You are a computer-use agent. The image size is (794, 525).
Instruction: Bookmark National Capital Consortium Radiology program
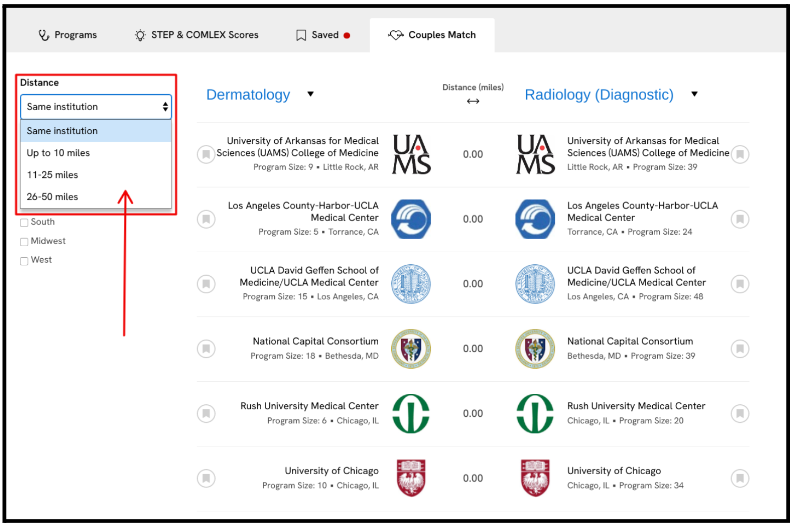[x=740, y=348]
